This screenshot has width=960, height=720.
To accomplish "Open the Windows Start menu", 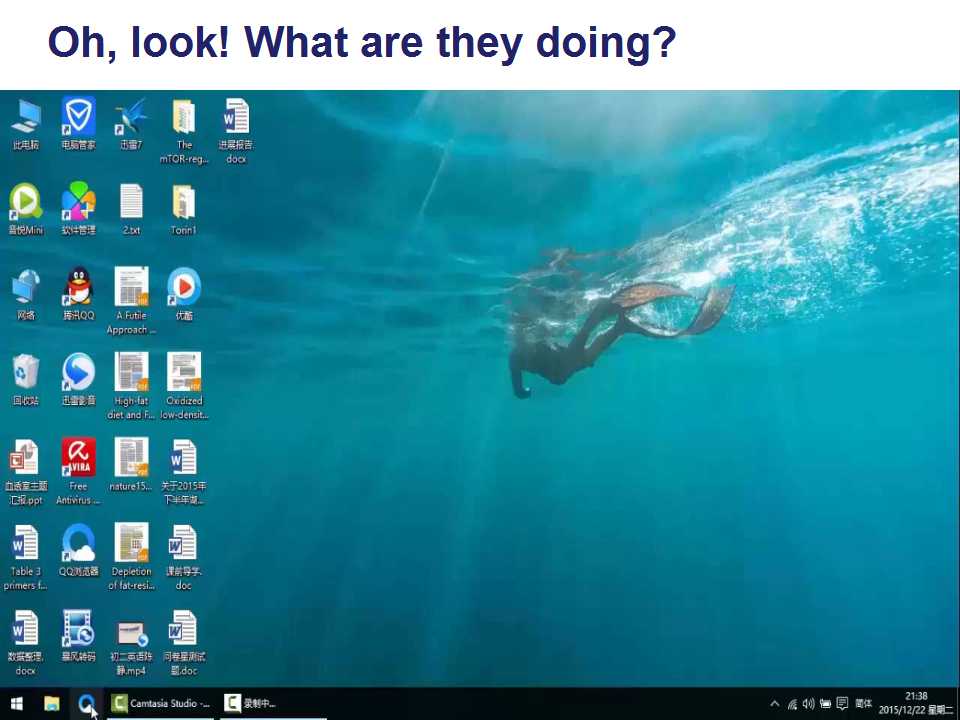I will point(17,704).
